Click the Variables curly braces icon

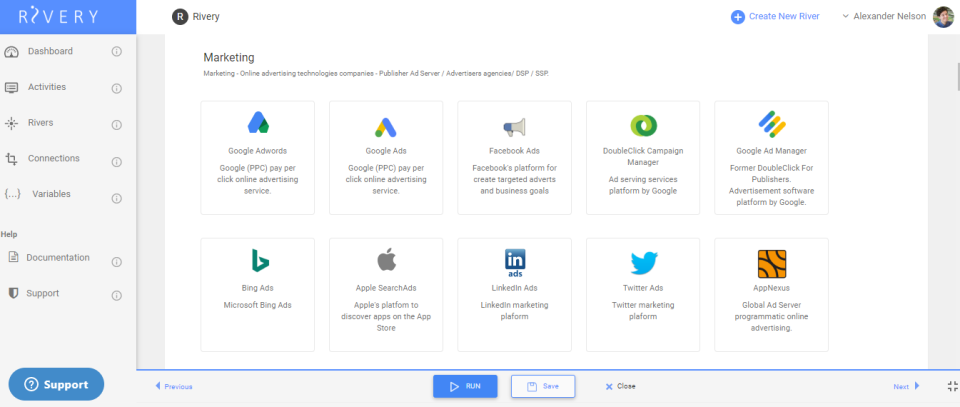pyautogui.click(x=13, y=194)
